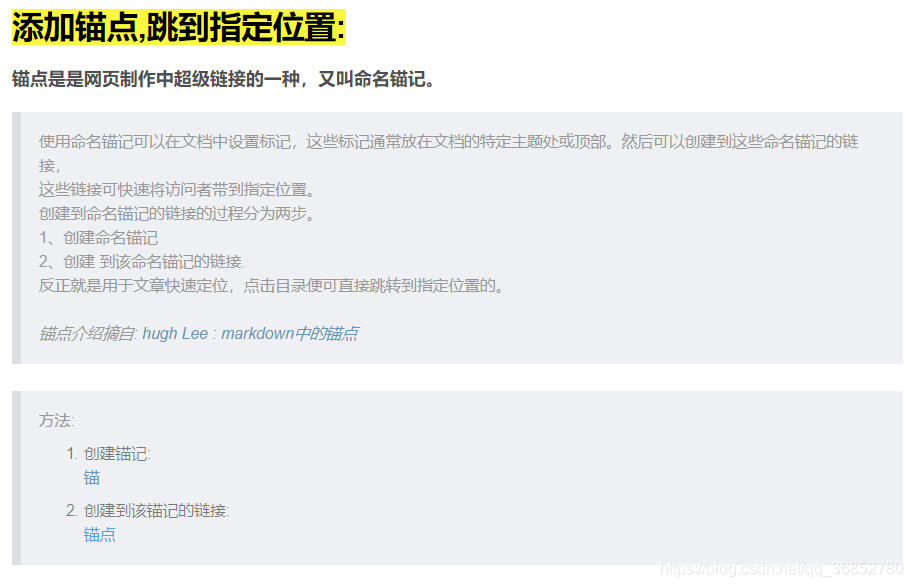Screen dimensions: 913x587
Task: Click the "锚" link under 创建锚记
Action: [x=92, y=478]
